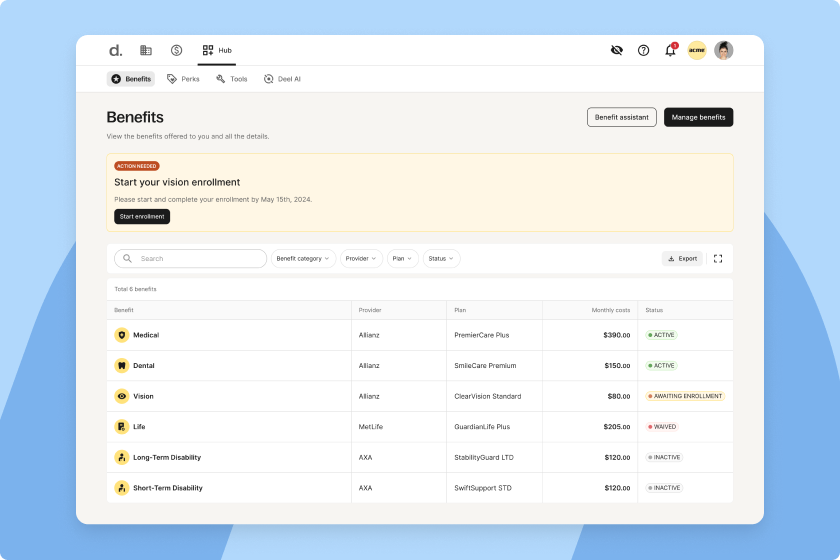Click the Export button
This screenshot has height=560, width=840.
[x=682, y=258]
